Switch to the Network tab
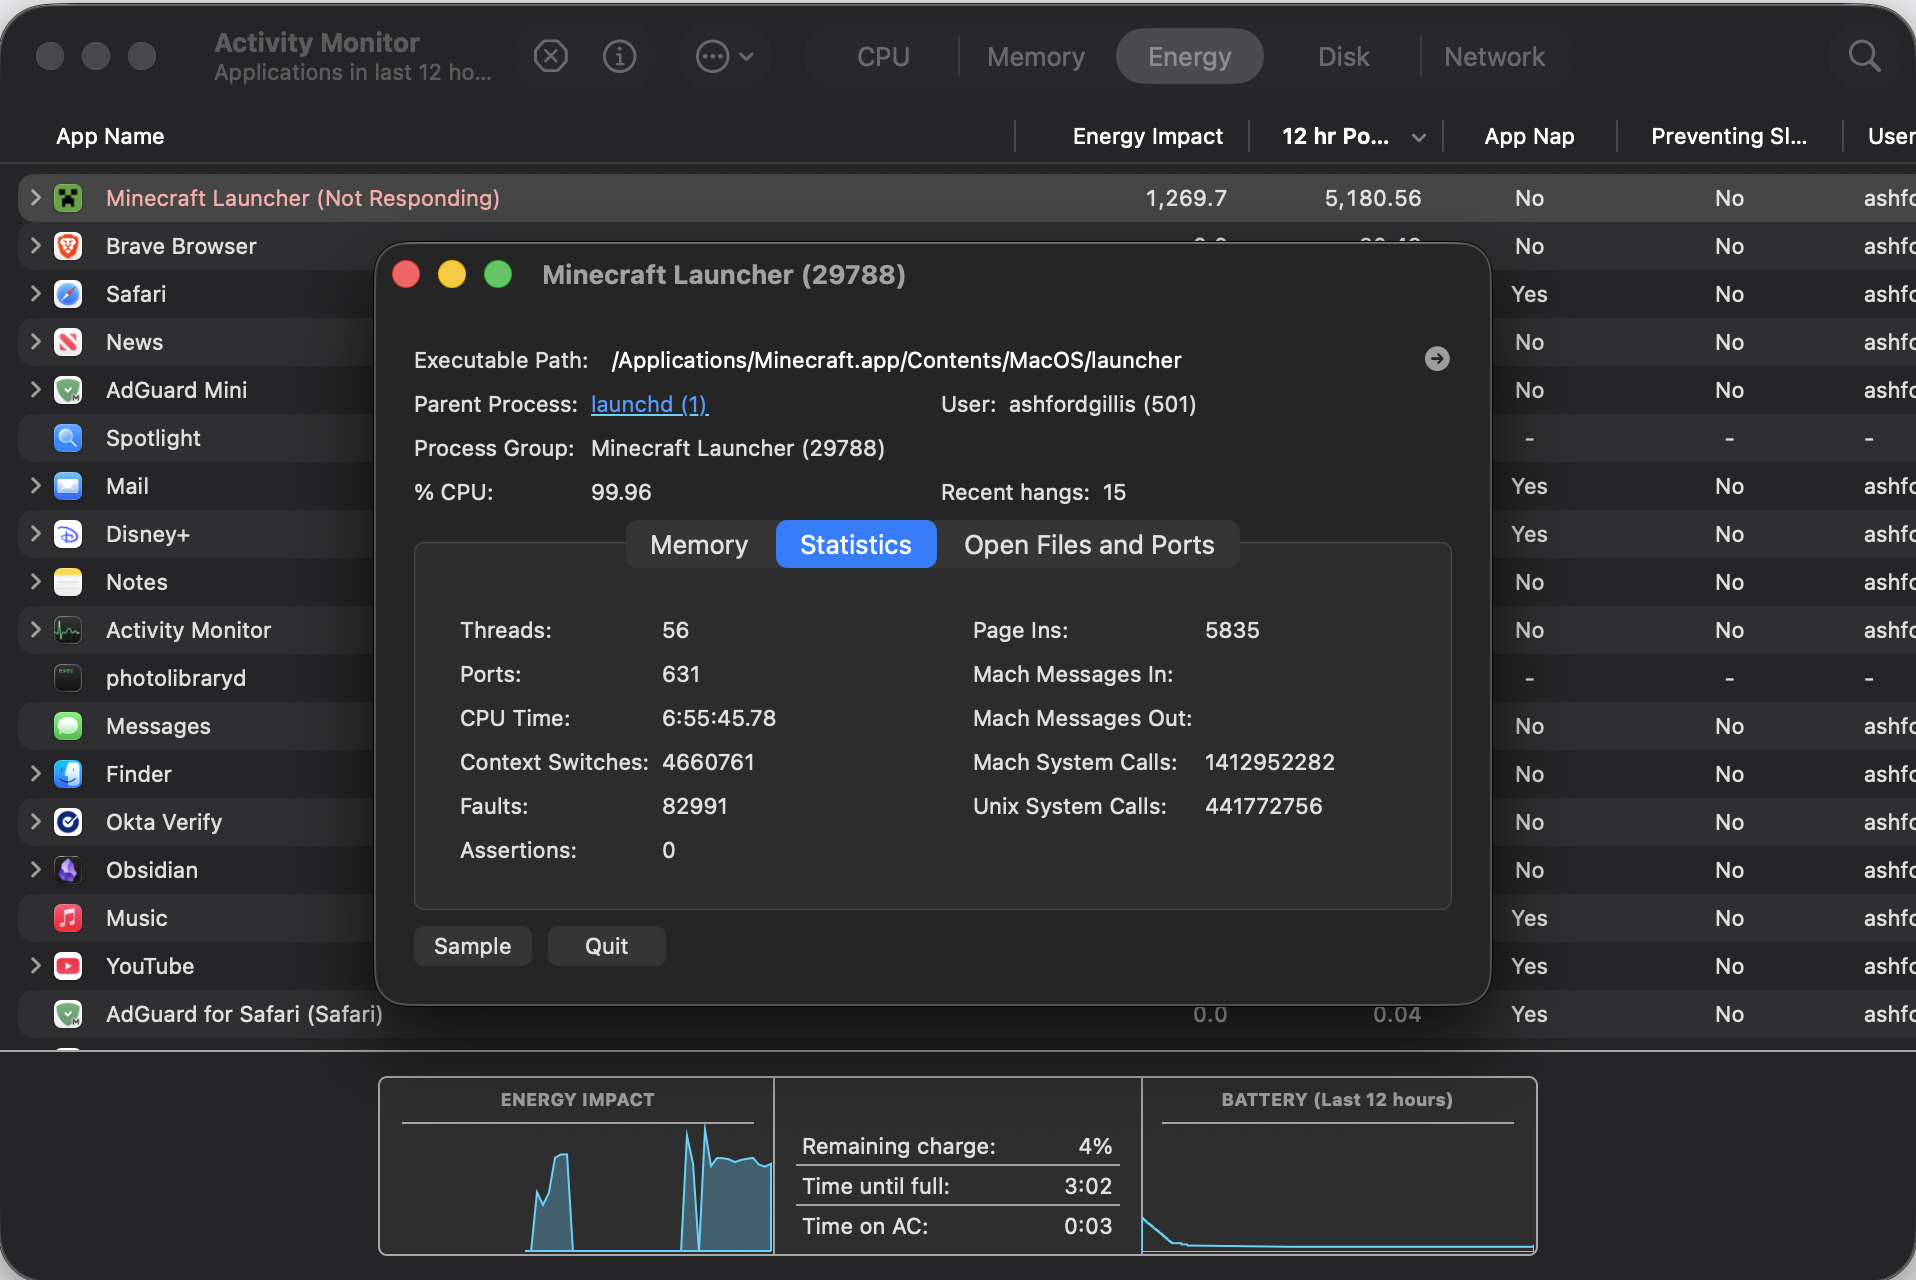This screenshot has height=1280, width=1916. pyautogui.click(x=1494, y=56)
